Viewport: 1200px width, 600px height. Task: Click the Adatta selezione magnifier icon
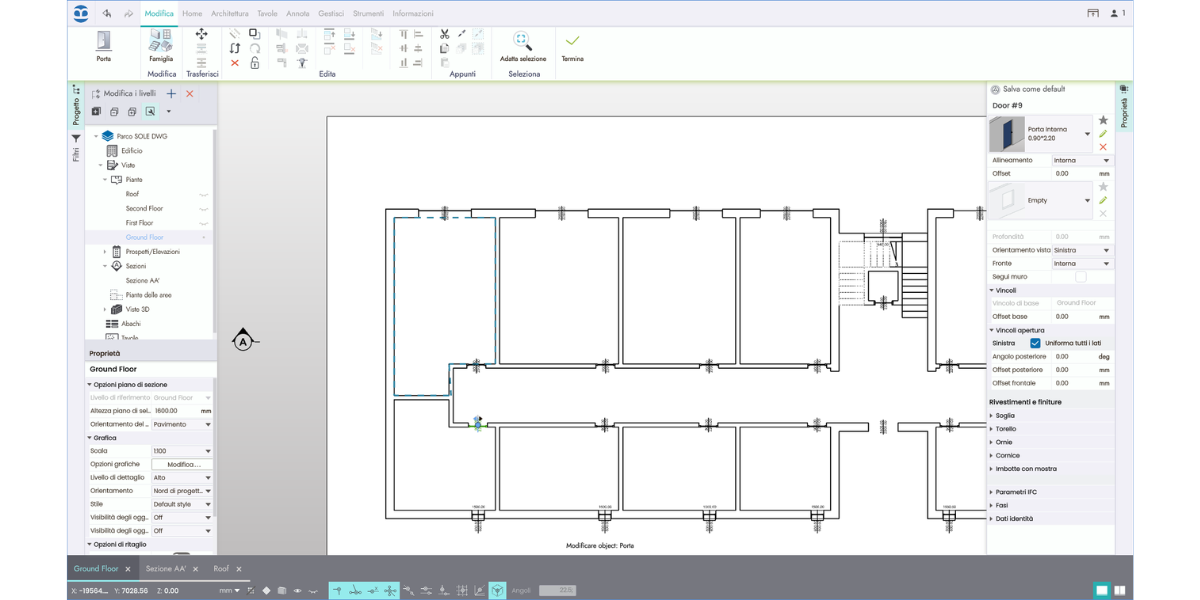pos(522,41)
